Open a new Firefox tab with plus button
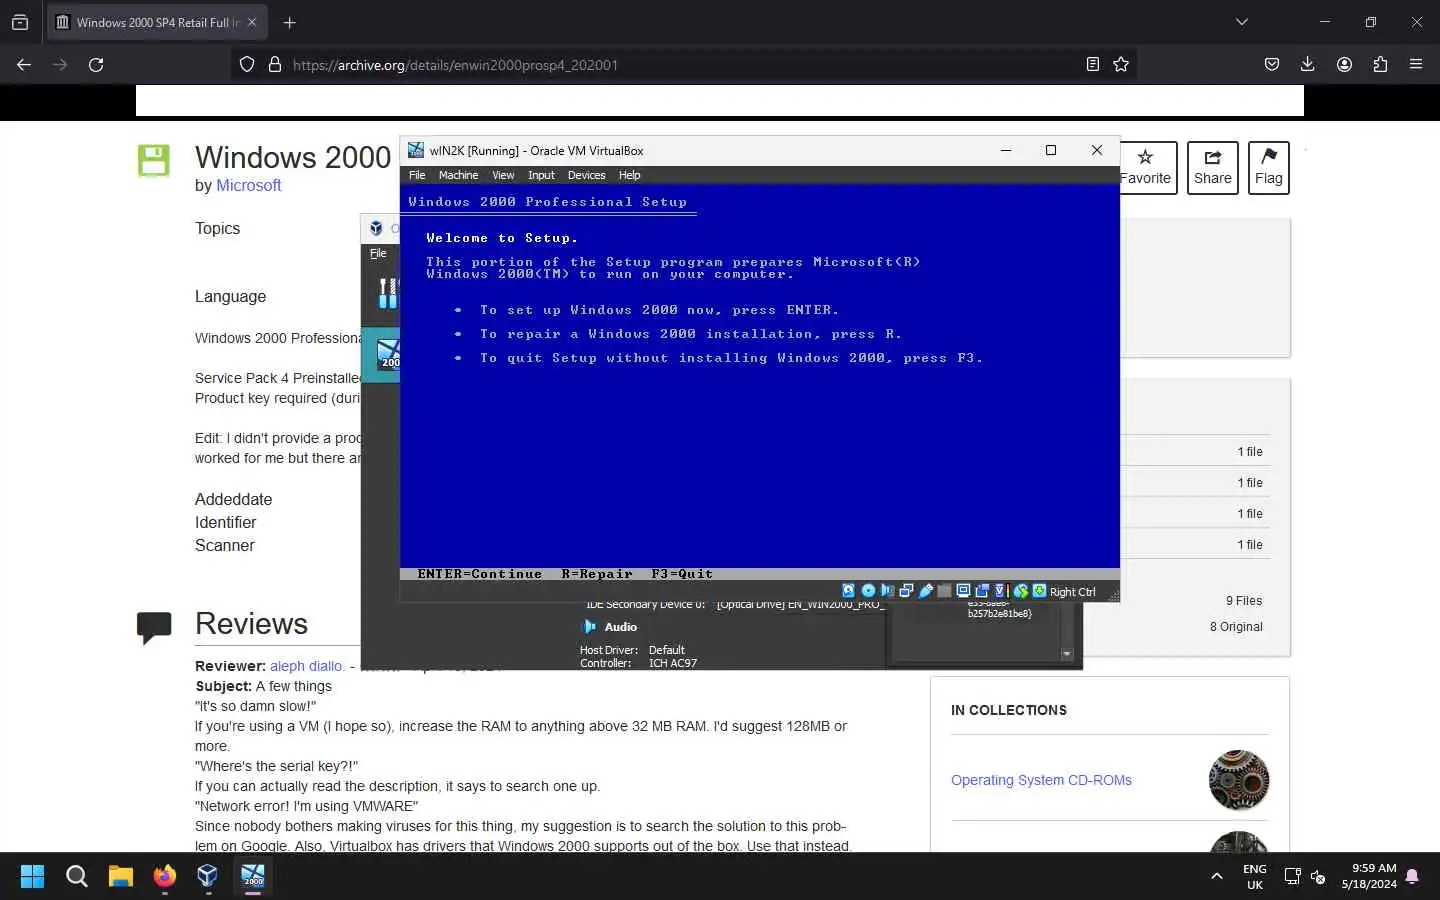The image size is (1440, 900). click(289, 22)
